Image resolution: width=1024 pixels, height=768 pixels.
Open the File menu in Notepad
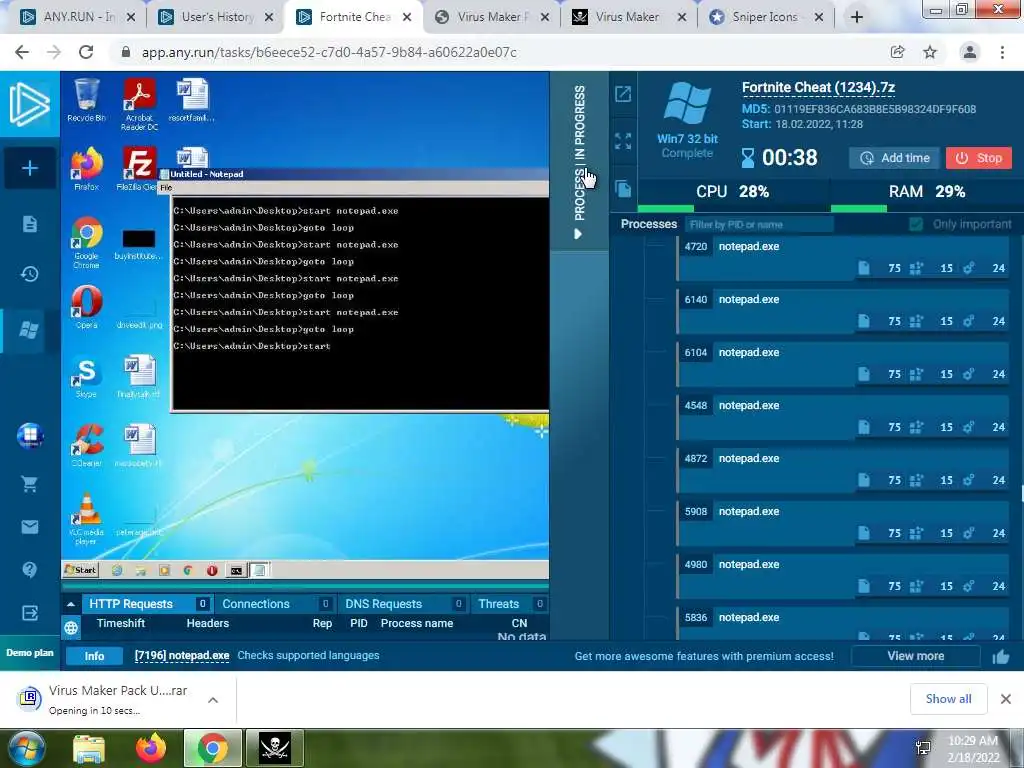point(167,187)
